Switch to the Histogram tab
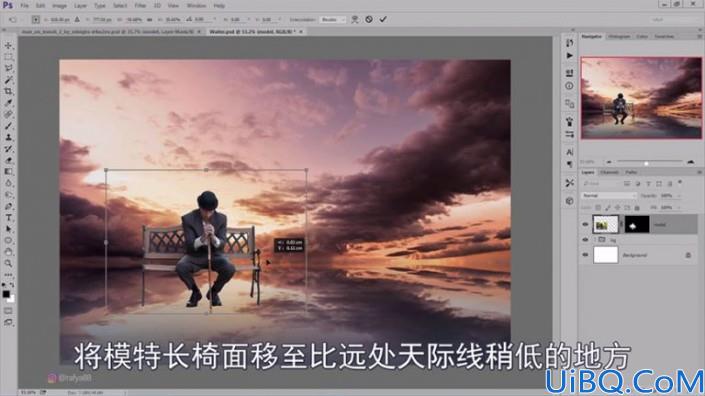 (619, 36)
